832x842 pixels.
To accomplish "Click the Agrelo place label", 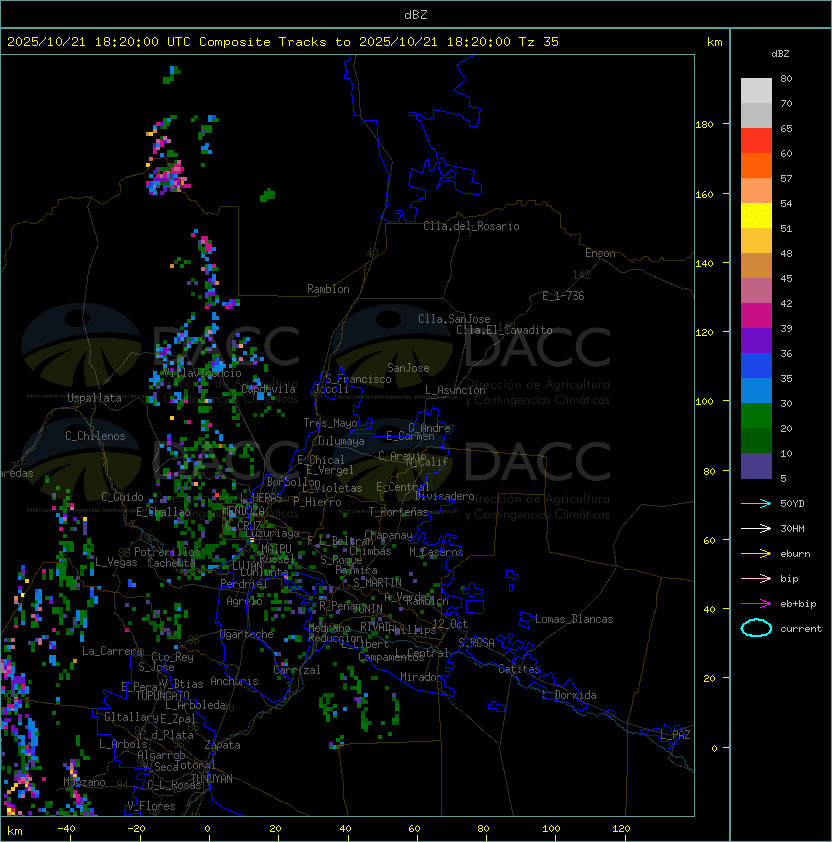I will (x=244, y=601).
